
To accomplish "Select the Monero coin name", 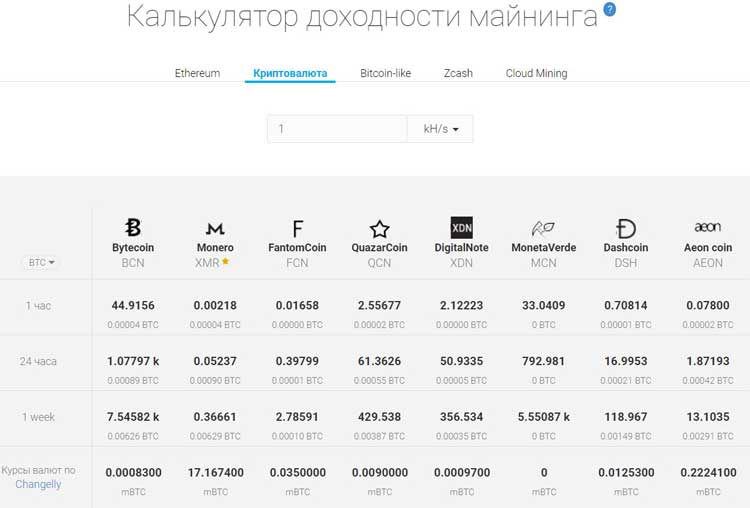I will (x=215, y=247).
